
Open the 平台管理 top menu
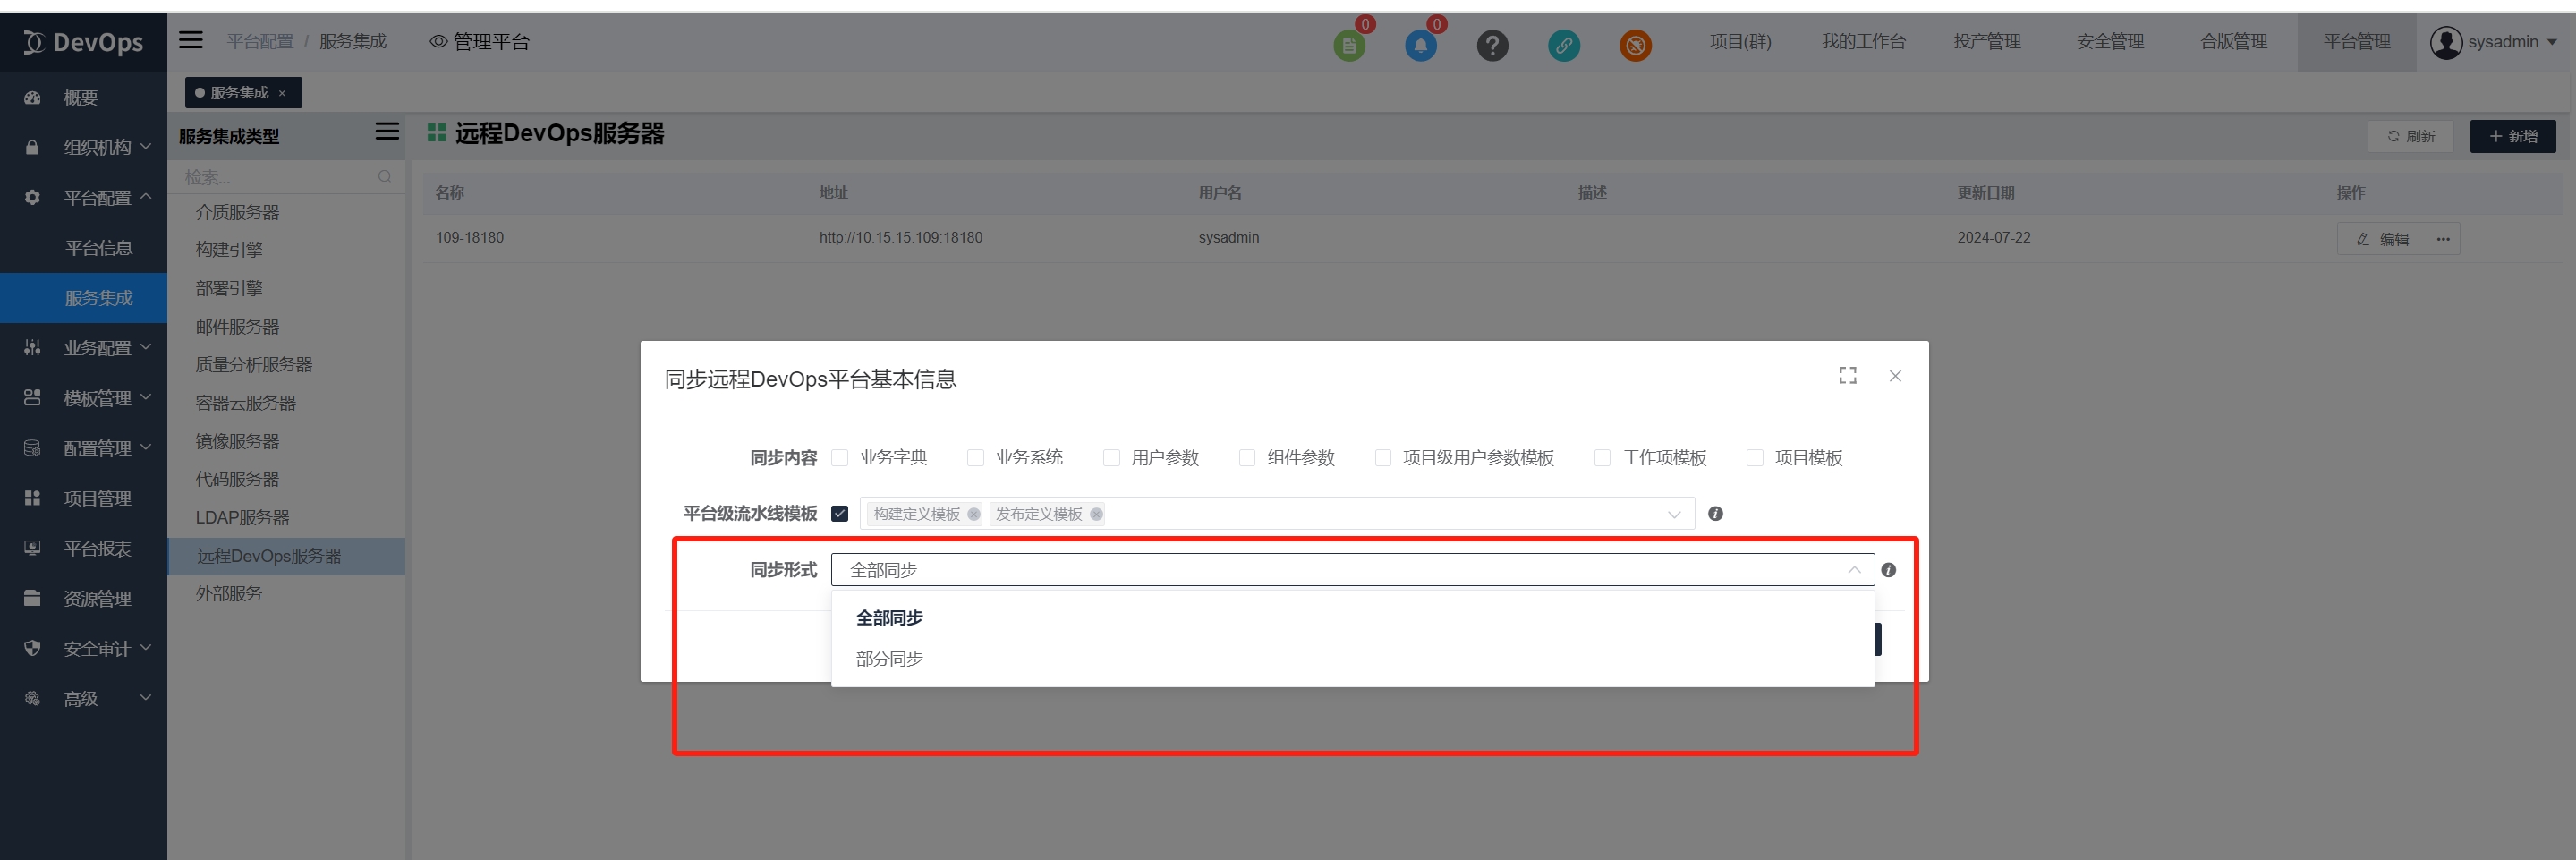(x=2357, y=42)
